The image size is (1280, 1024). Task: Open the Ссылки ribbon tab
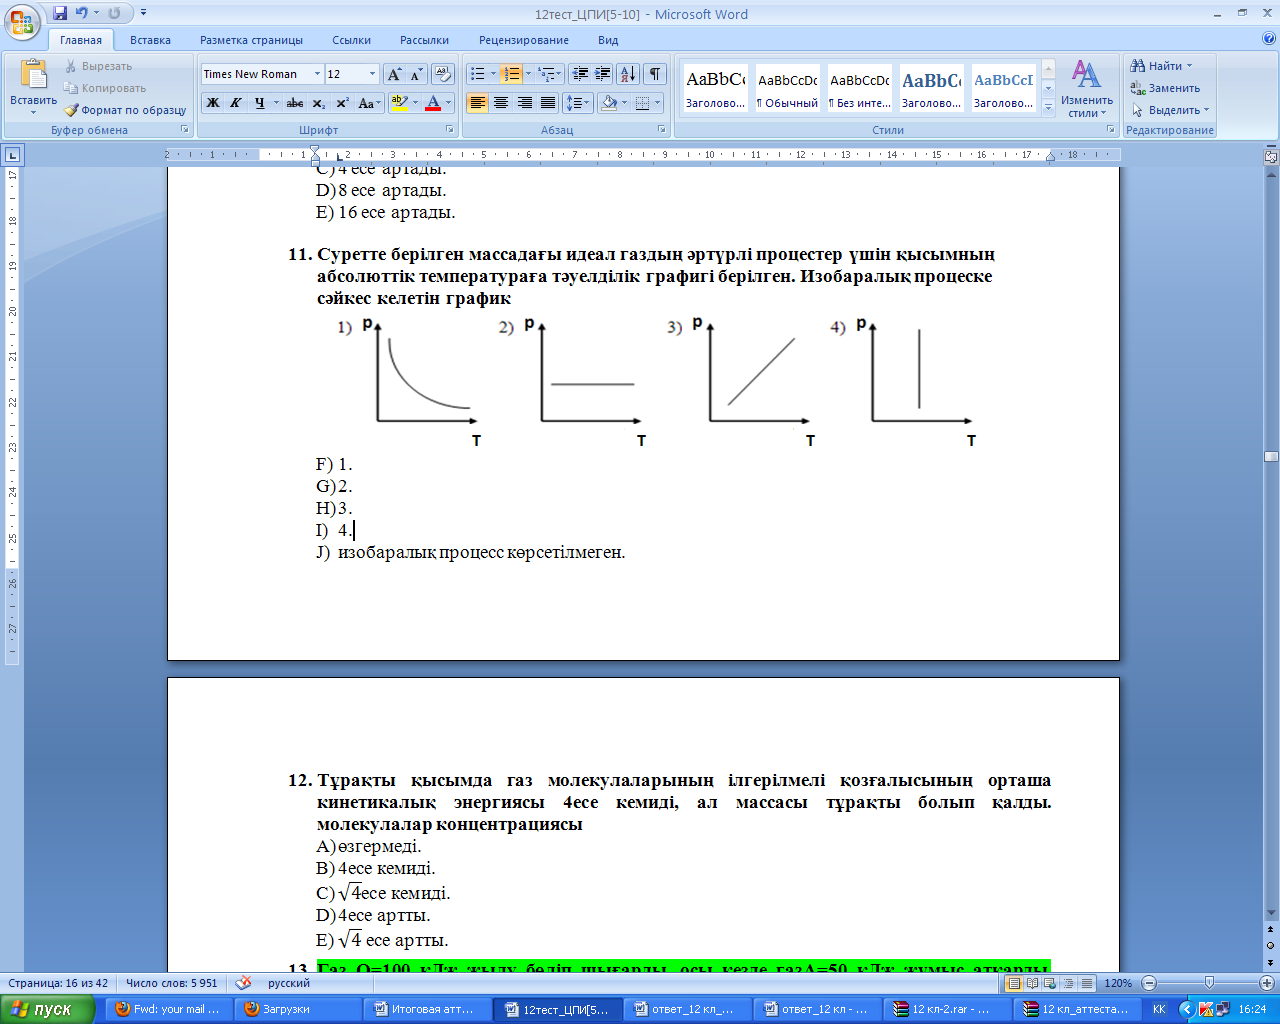[351, 40]
